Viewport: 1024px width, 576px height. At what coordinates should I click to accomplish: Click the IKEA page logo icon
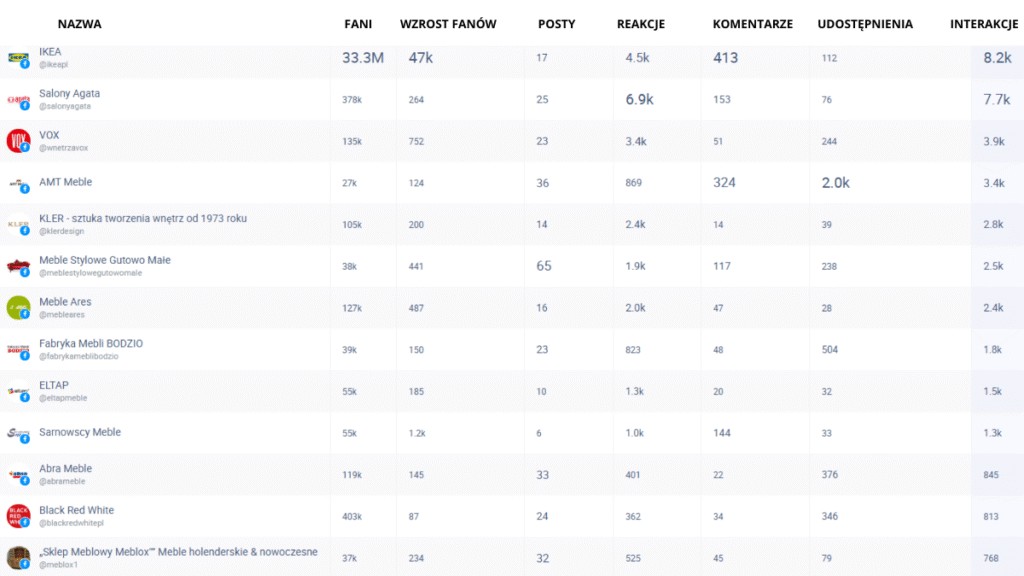point(18,58)
